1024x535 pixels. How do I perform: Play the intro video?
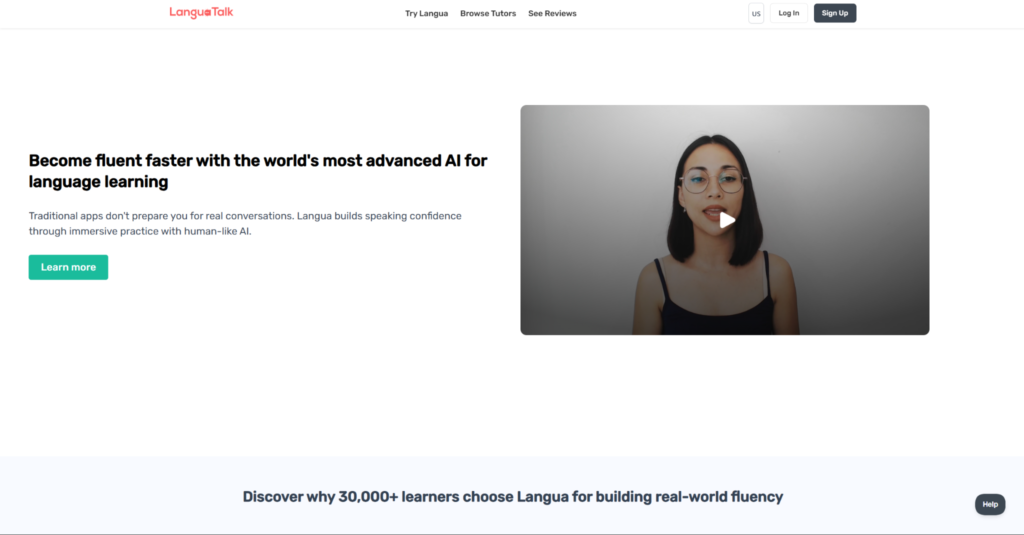pos(726,220)
